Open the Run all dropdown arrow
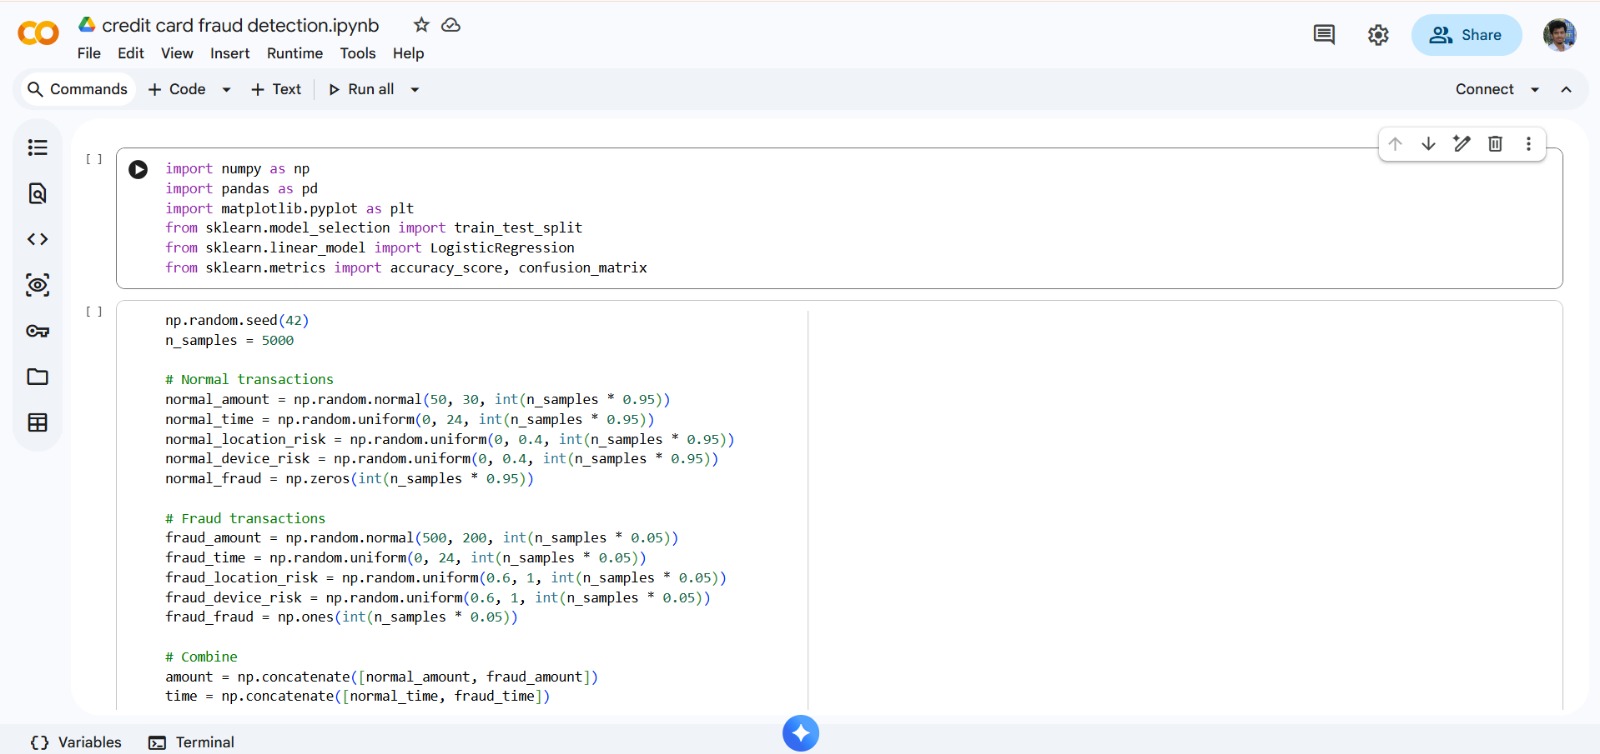 pos(415,90)
